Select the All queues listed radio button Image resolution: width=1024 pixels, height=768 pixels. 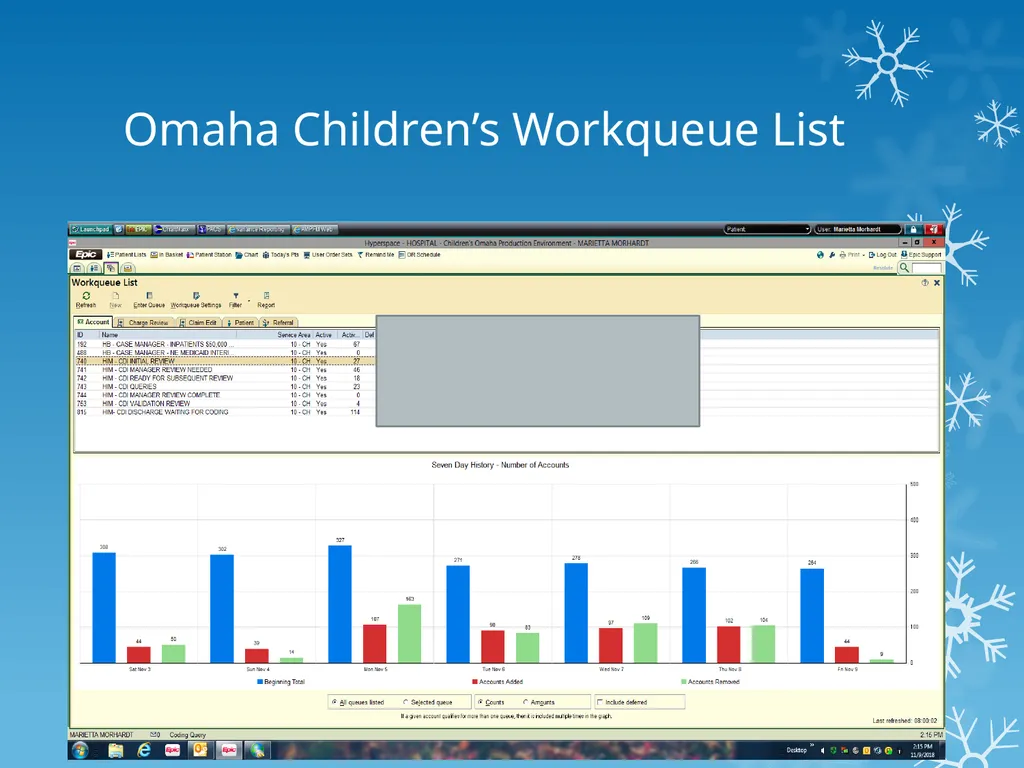click(x=334, y=702)
